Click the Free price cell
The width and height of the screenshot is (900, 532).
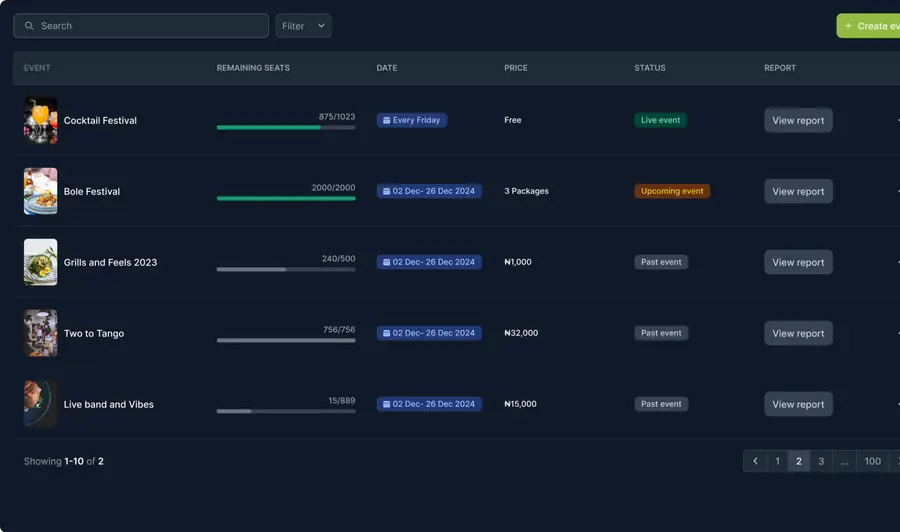pos(513,120)
